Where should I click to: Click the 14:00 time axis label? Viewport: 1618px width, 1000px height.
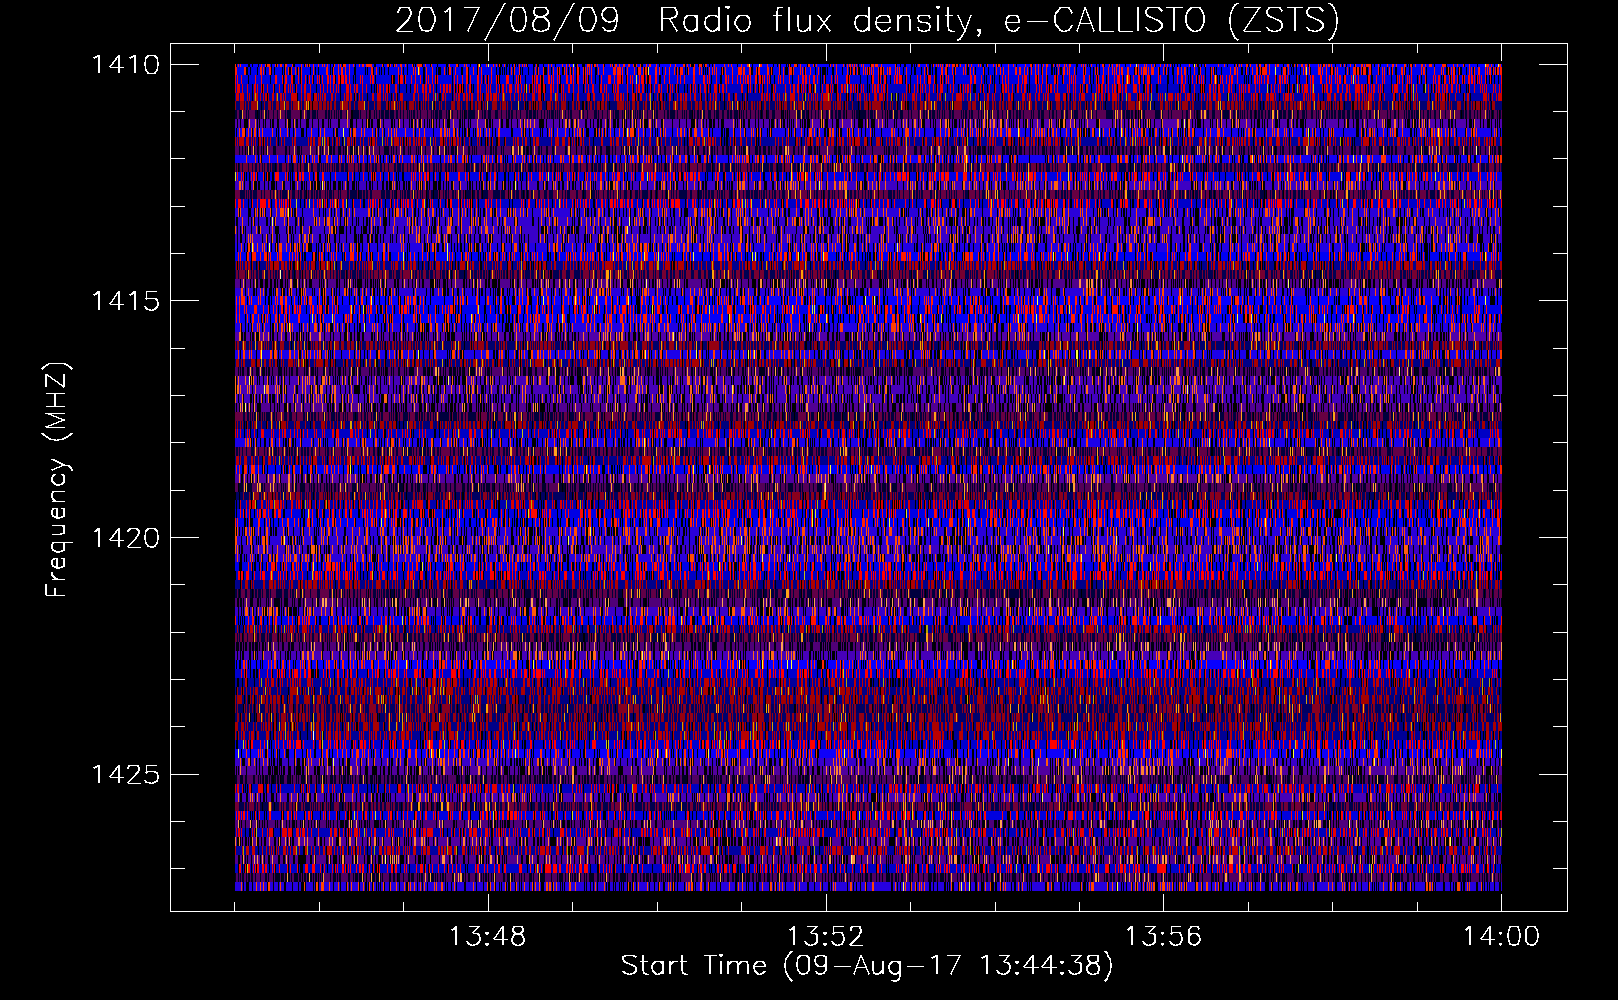(1501, 937)
